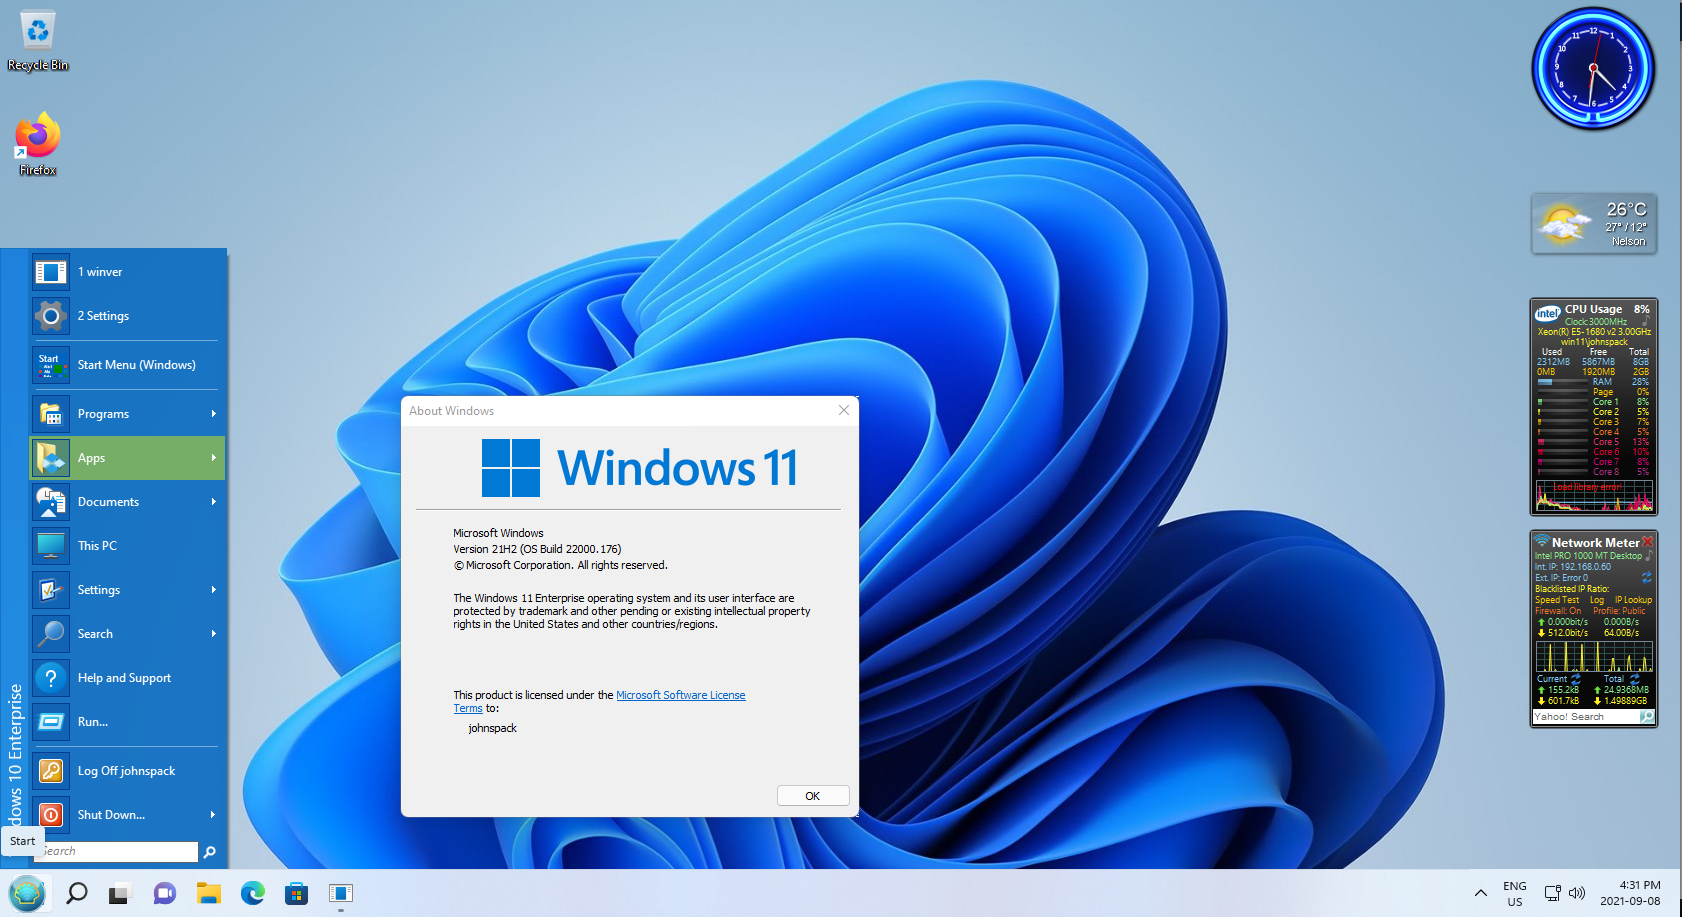The height and width of the screenshot is (917, 1682).
Task: Click taskbar clock showing 4:31 PM
Action: pyautogui.click(x=1630, y=893)
